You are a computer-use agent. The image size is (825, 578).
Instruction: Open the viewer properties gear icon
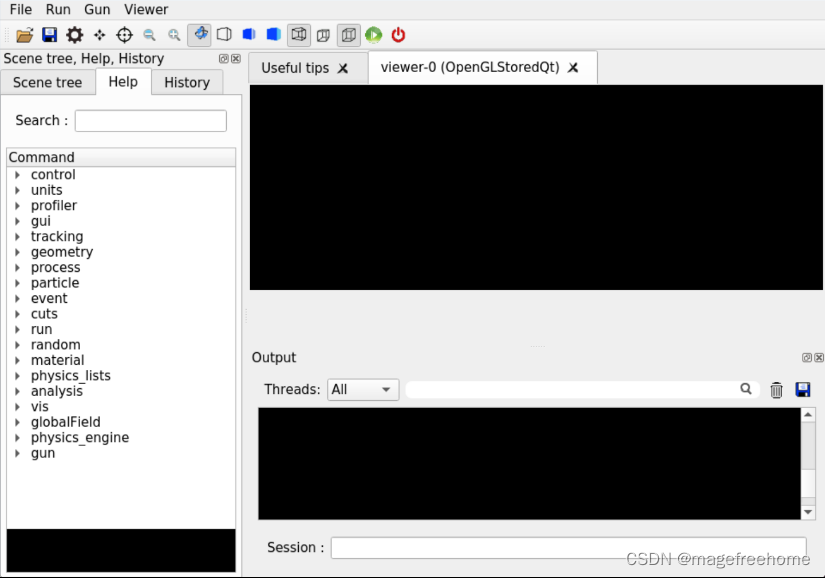74,34
